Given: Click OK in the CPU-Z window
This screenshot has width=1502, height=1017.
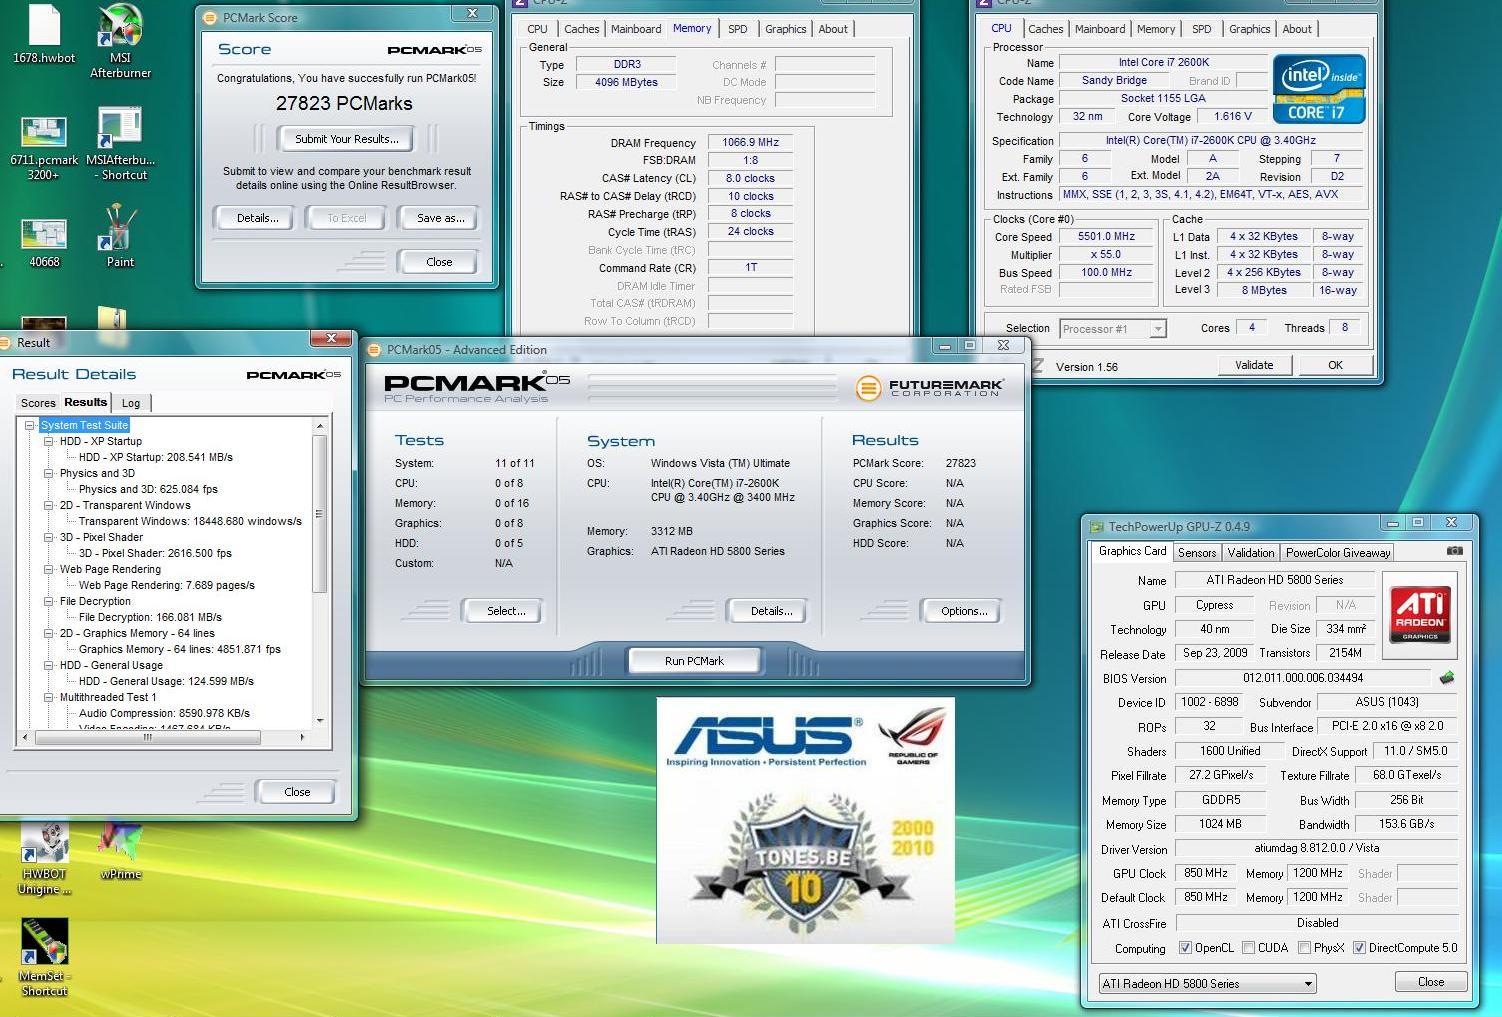Looking at the screenshot, I should pyautogui.click(x=1335, y=365).
